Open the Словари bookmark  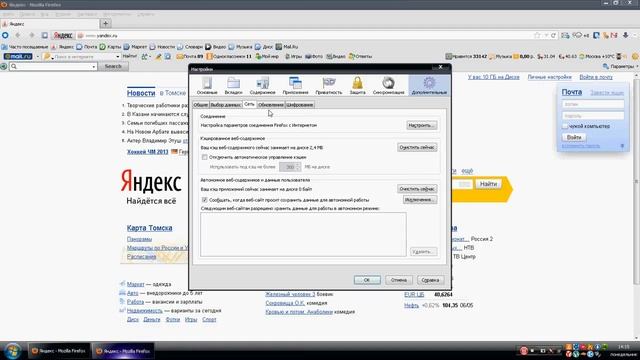pos(191,47)
